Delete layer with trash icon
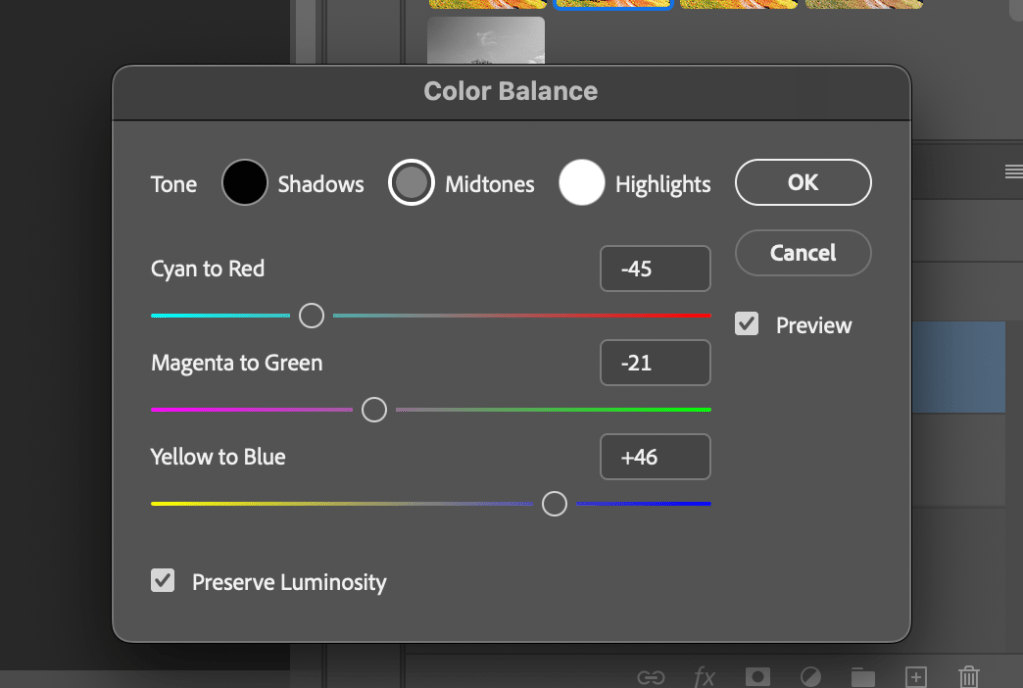The width and height of the screenshot is (1023, 688). (x=968, y=677)
